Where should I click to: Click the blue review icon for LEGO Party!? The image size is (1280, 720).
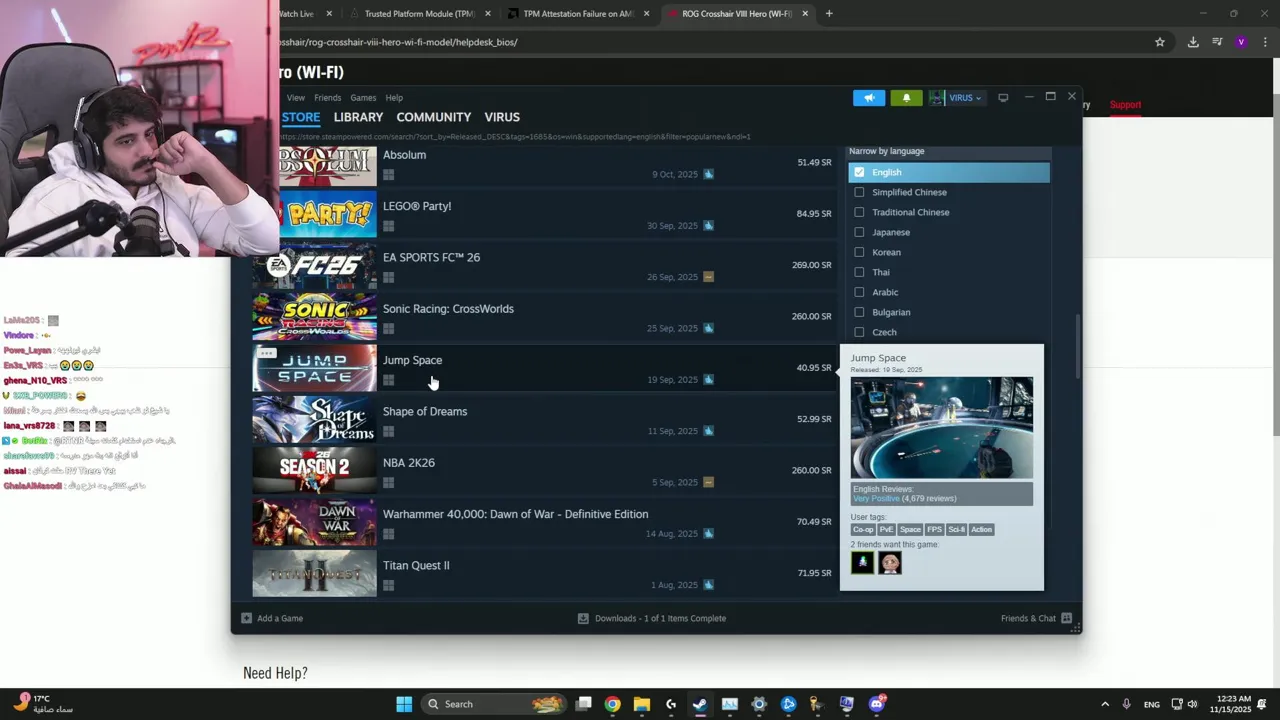click(708, 226)
